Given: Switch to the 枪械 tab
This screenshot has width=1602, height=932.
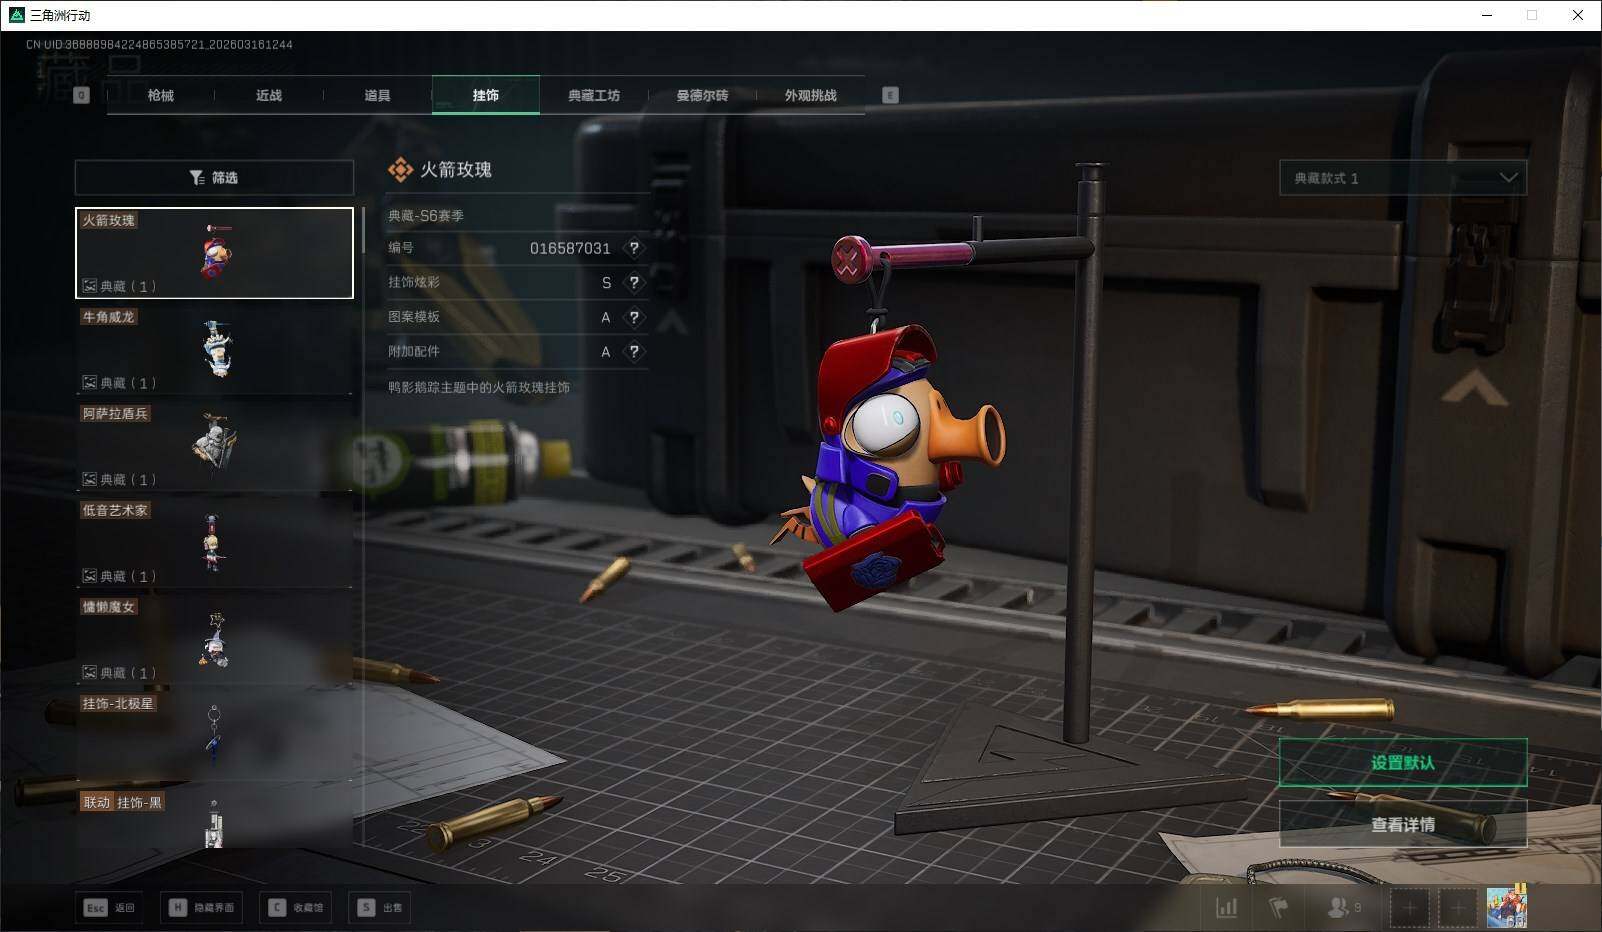Looking at the screenshot, I should click(x=160, y=95).
